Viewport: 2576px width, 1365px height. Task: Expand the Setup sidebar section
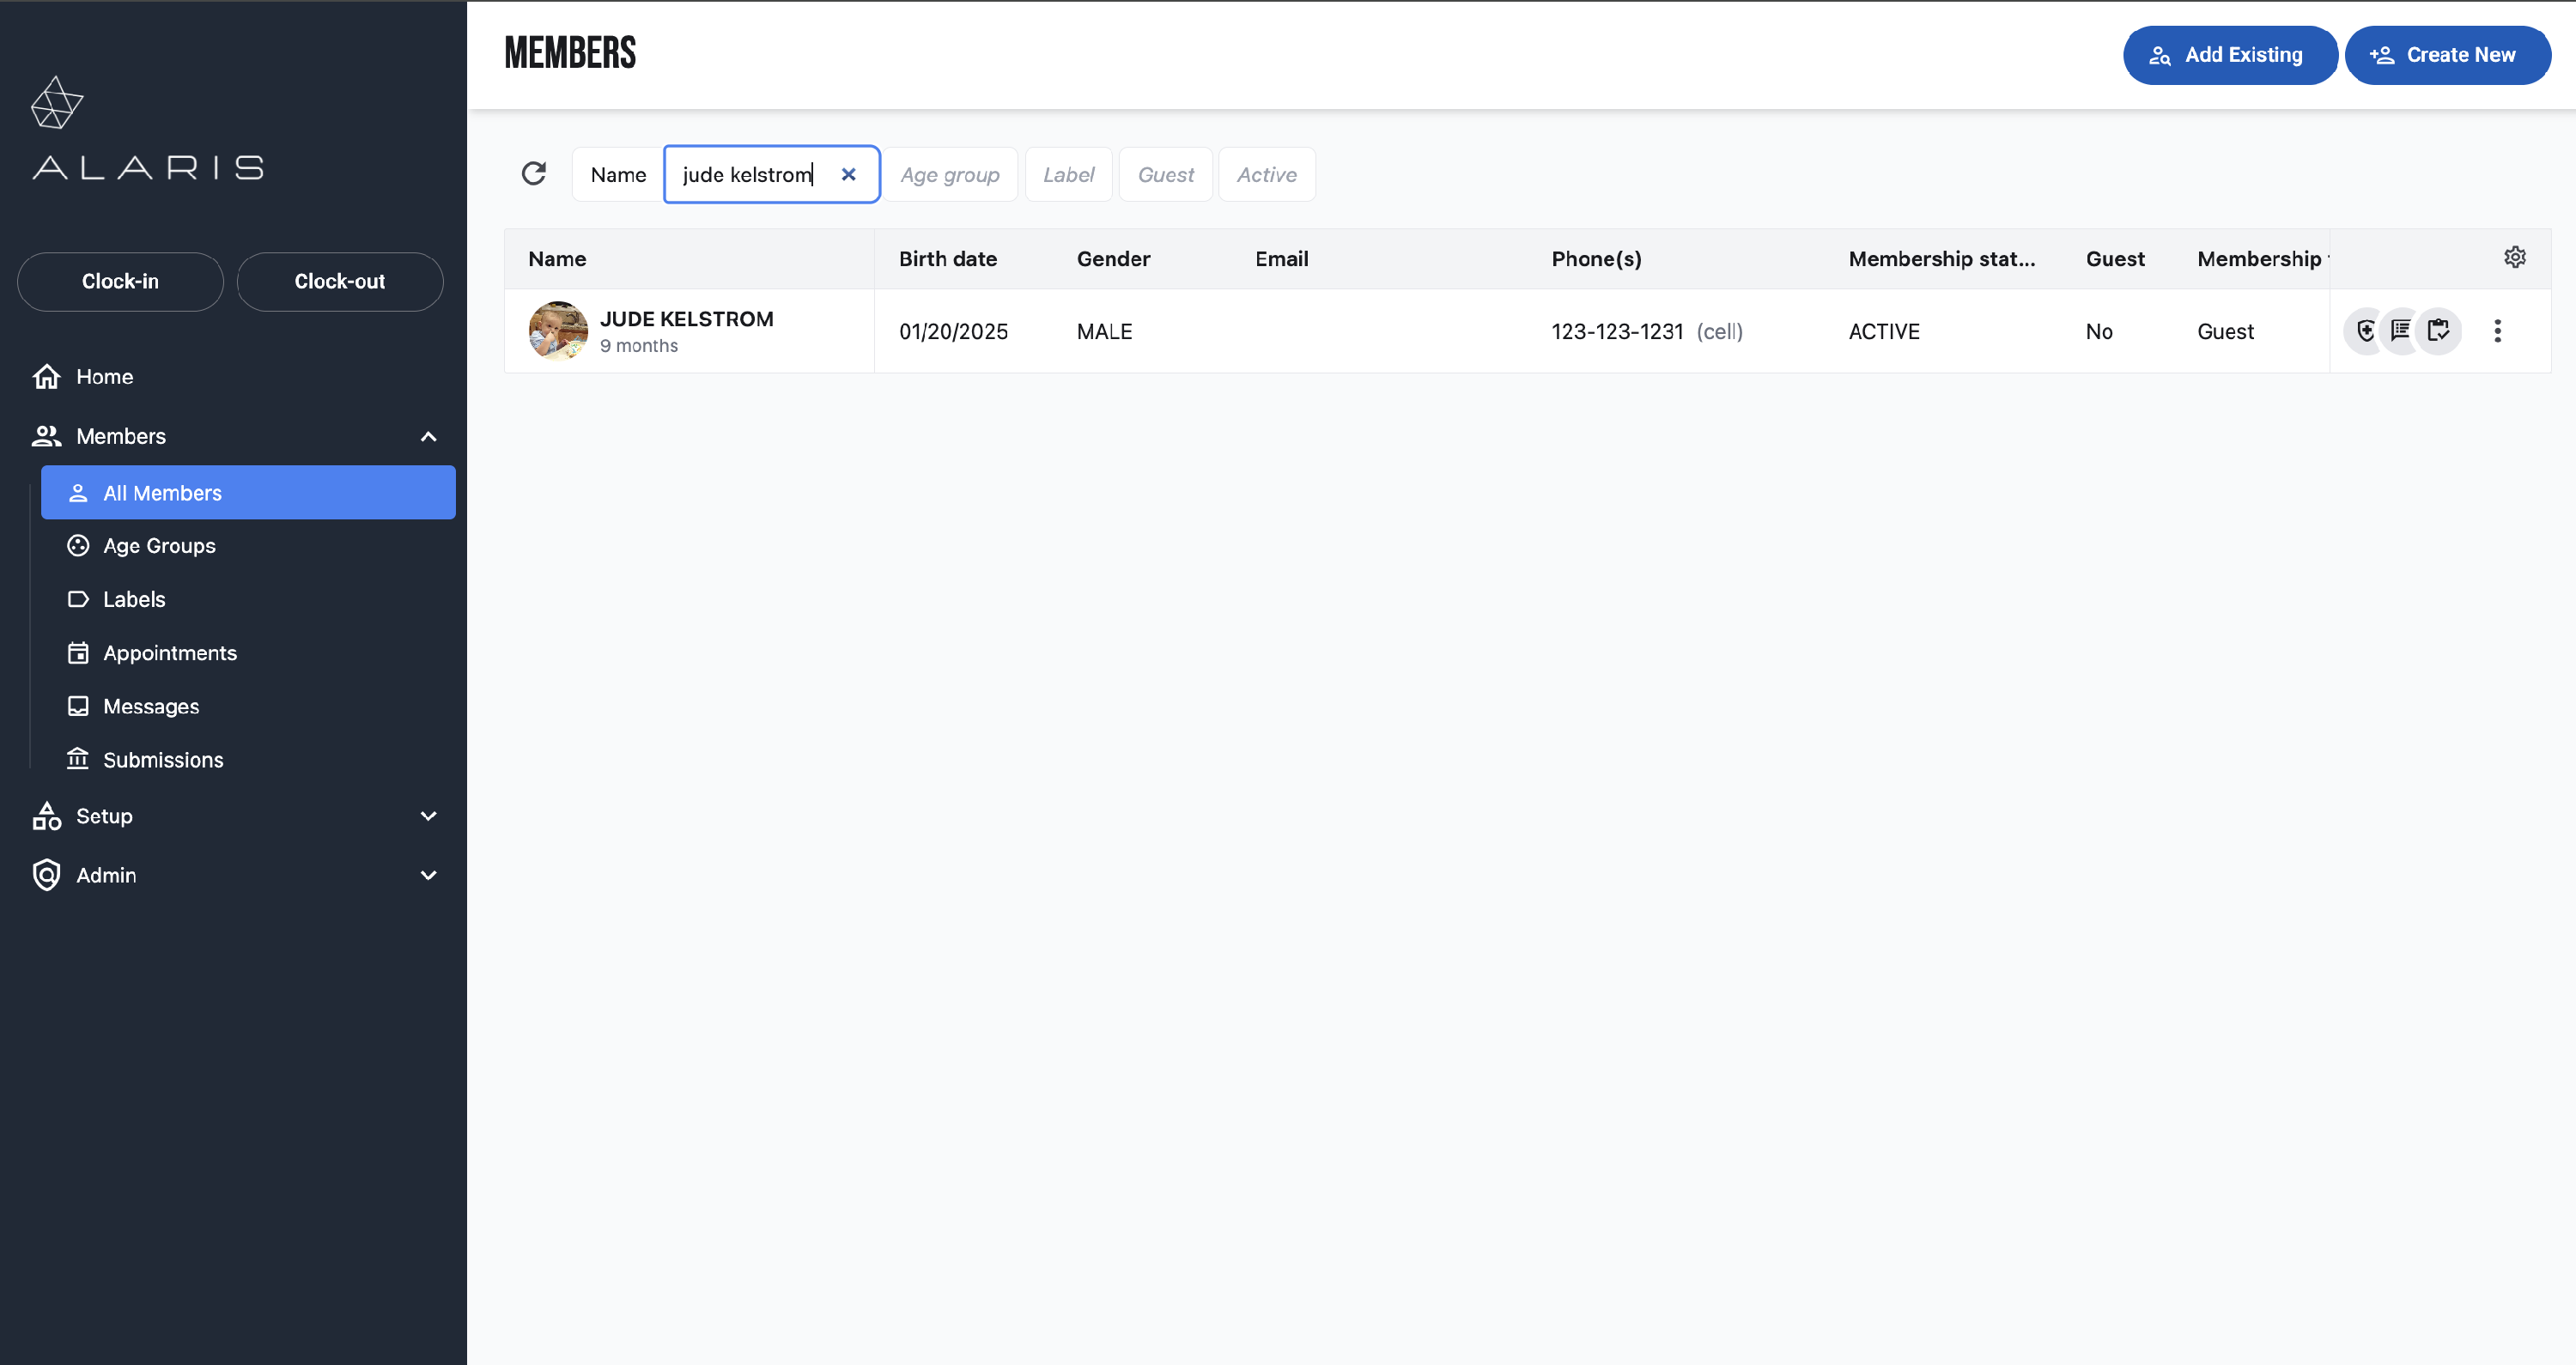click(x=428, y=816)
